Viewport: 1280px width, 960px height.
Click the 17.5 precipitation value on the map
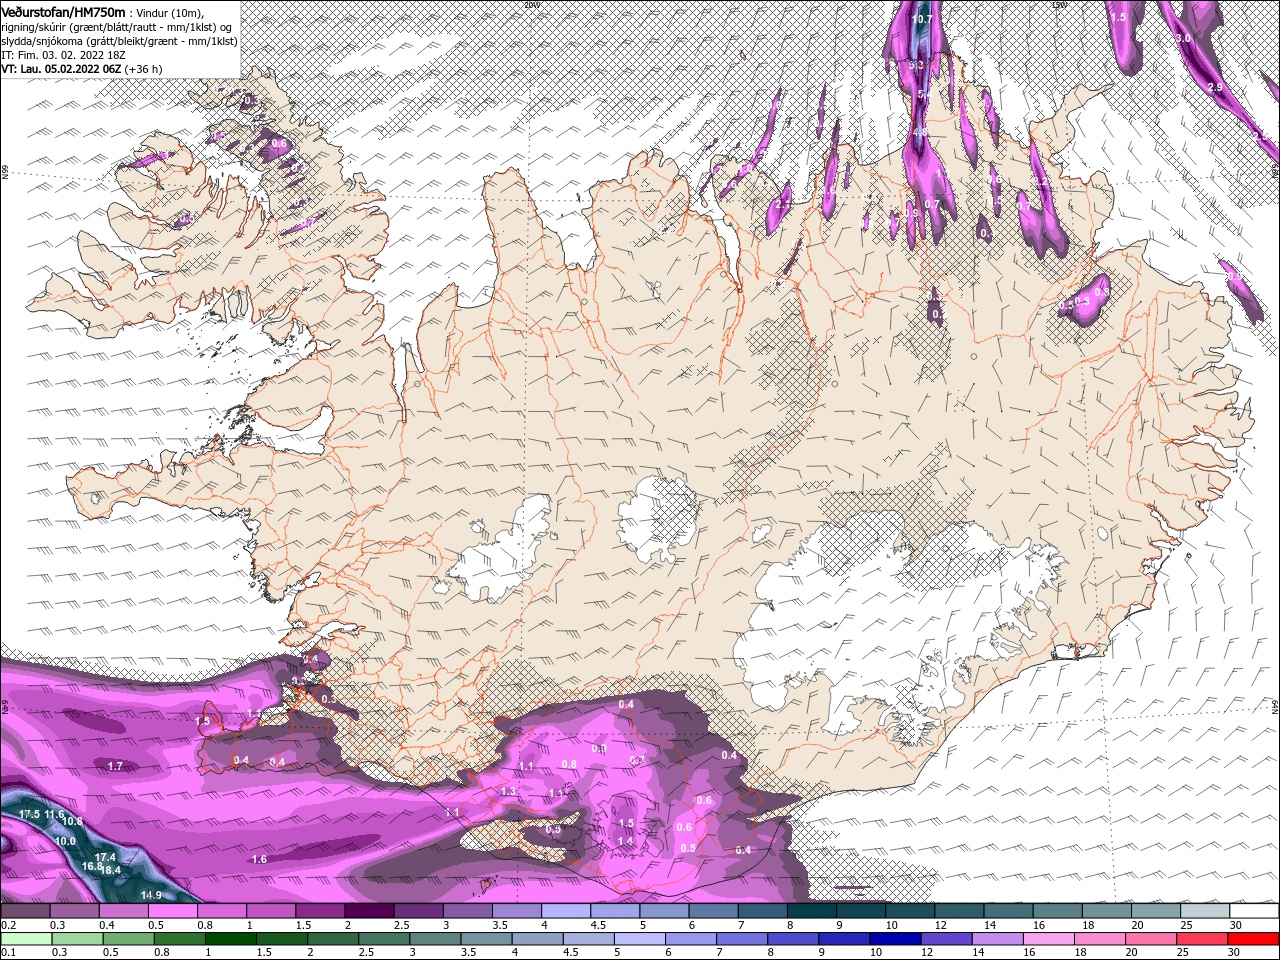click(30, 815)
